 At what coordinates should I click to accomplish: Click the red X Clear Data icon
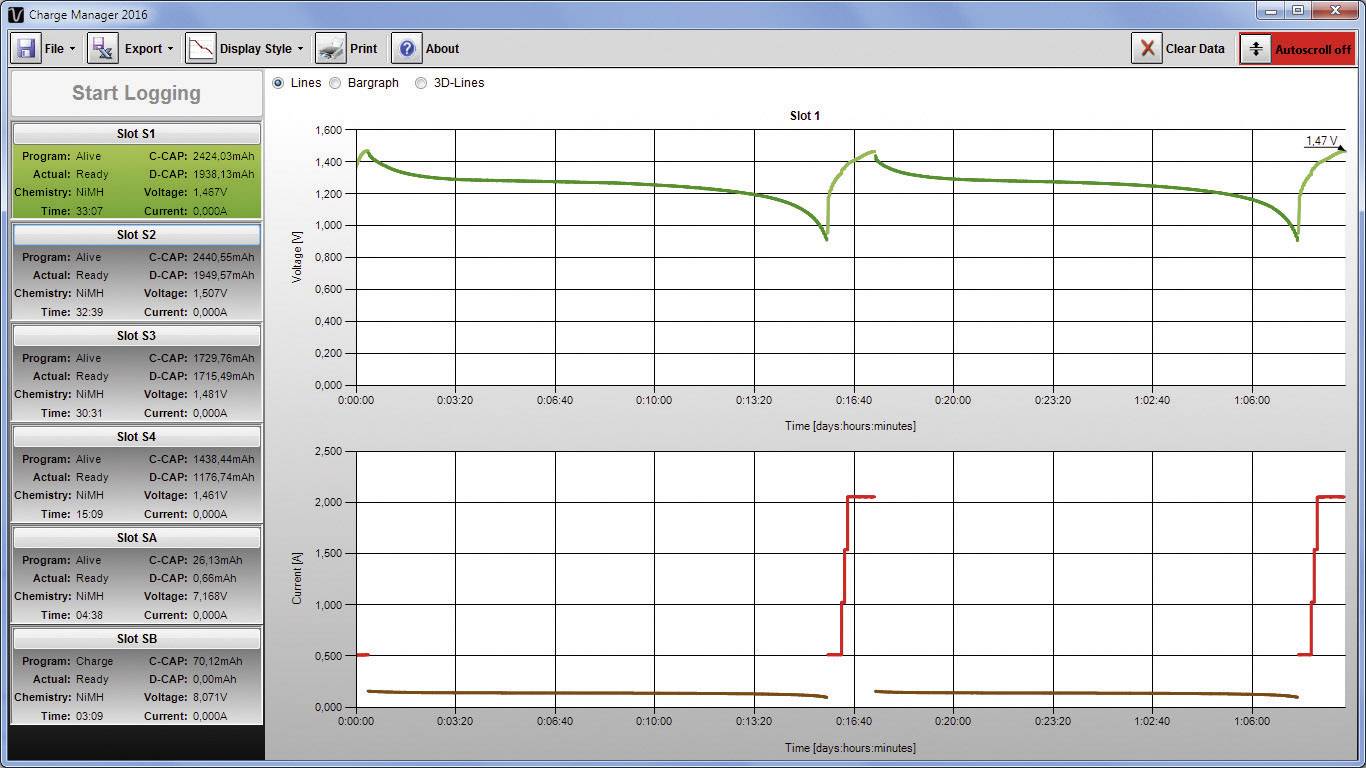pyautogui.click(x=1146, y=47)
